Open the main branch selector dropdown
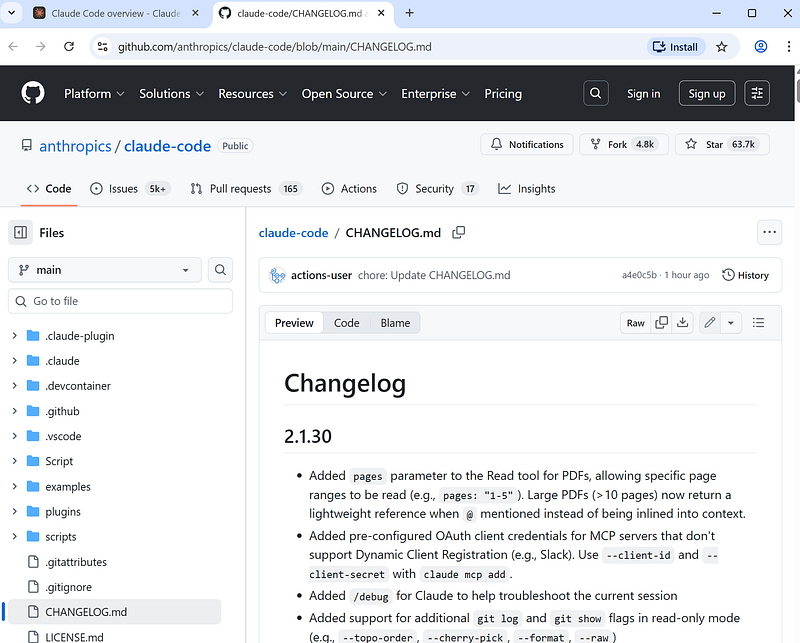 pos(105,270)
